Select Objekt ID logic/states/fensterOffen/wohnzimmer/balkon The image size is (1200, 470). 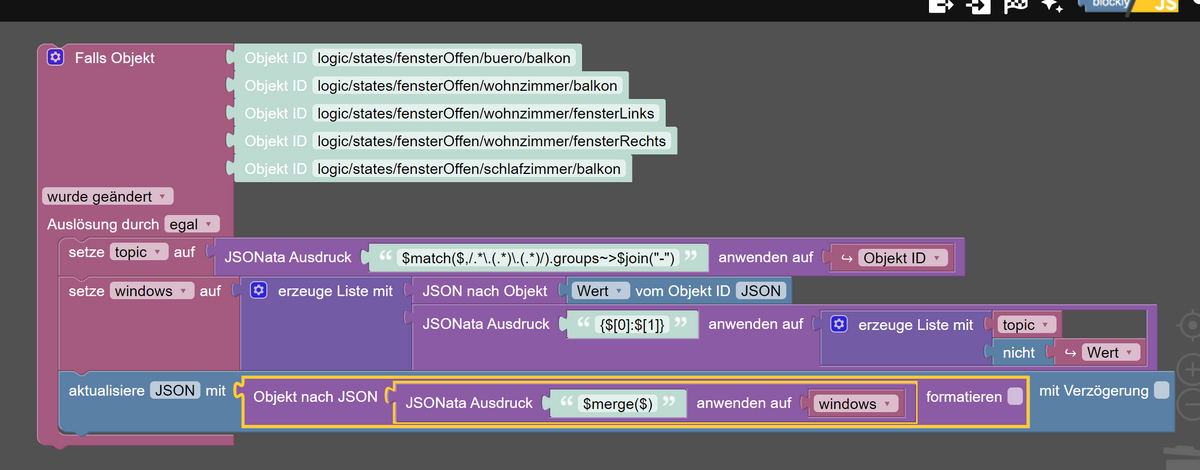tap(469, 86)
